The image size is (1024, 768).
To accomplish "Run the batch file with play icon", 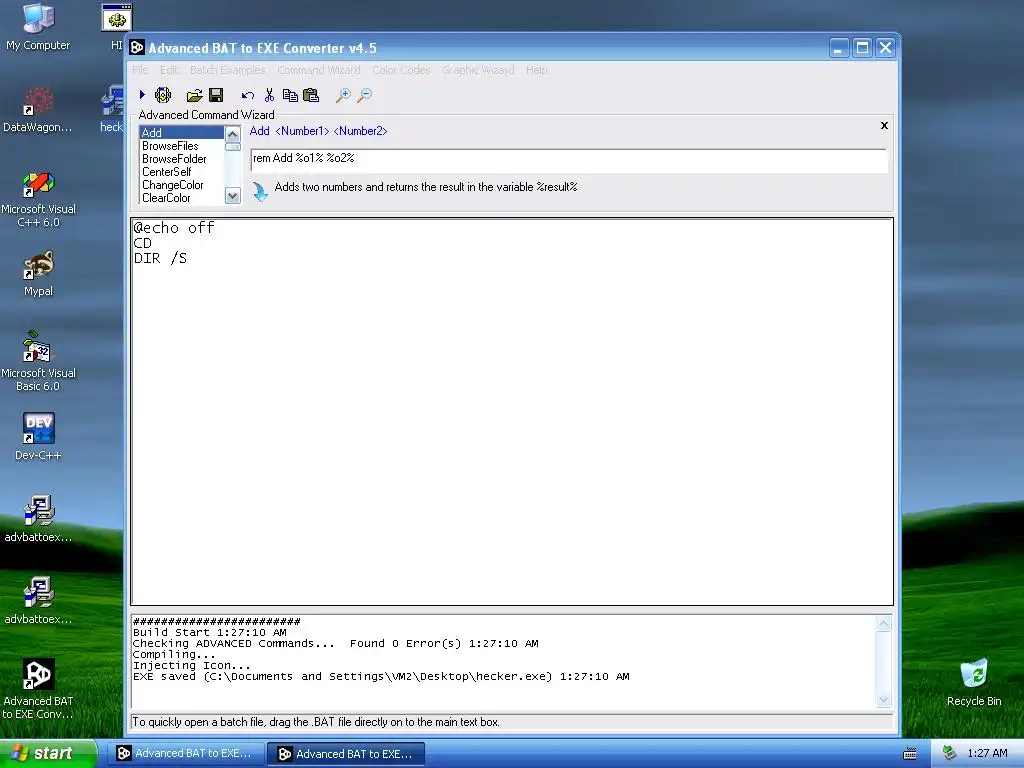I will click(x=142, y=95).
